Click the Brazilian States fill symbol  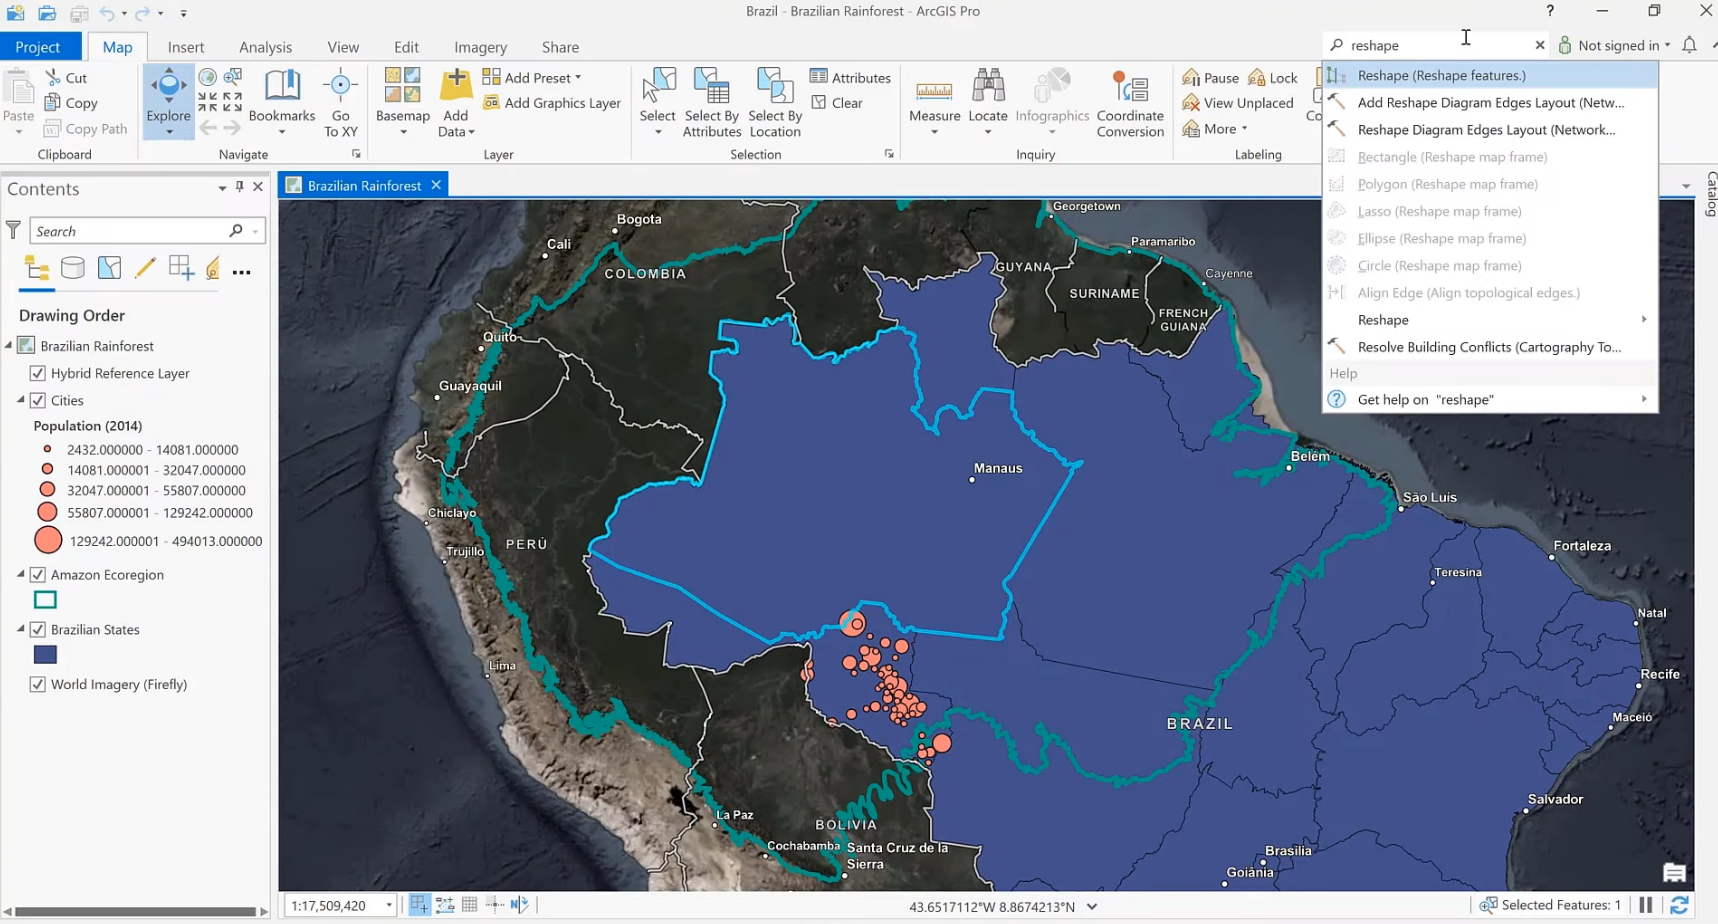coord(45,655)
